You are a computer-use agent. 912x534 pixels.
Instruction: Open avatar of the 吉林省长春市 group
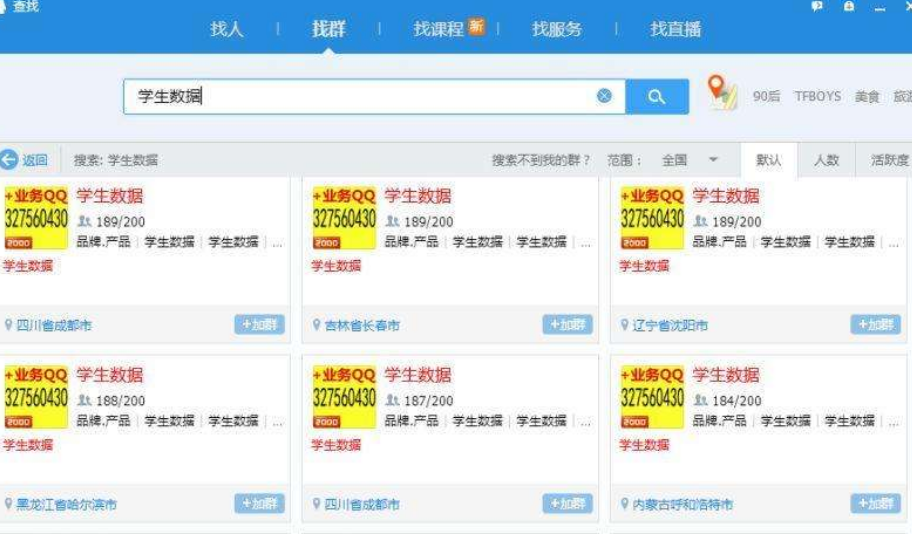point(344,218)
